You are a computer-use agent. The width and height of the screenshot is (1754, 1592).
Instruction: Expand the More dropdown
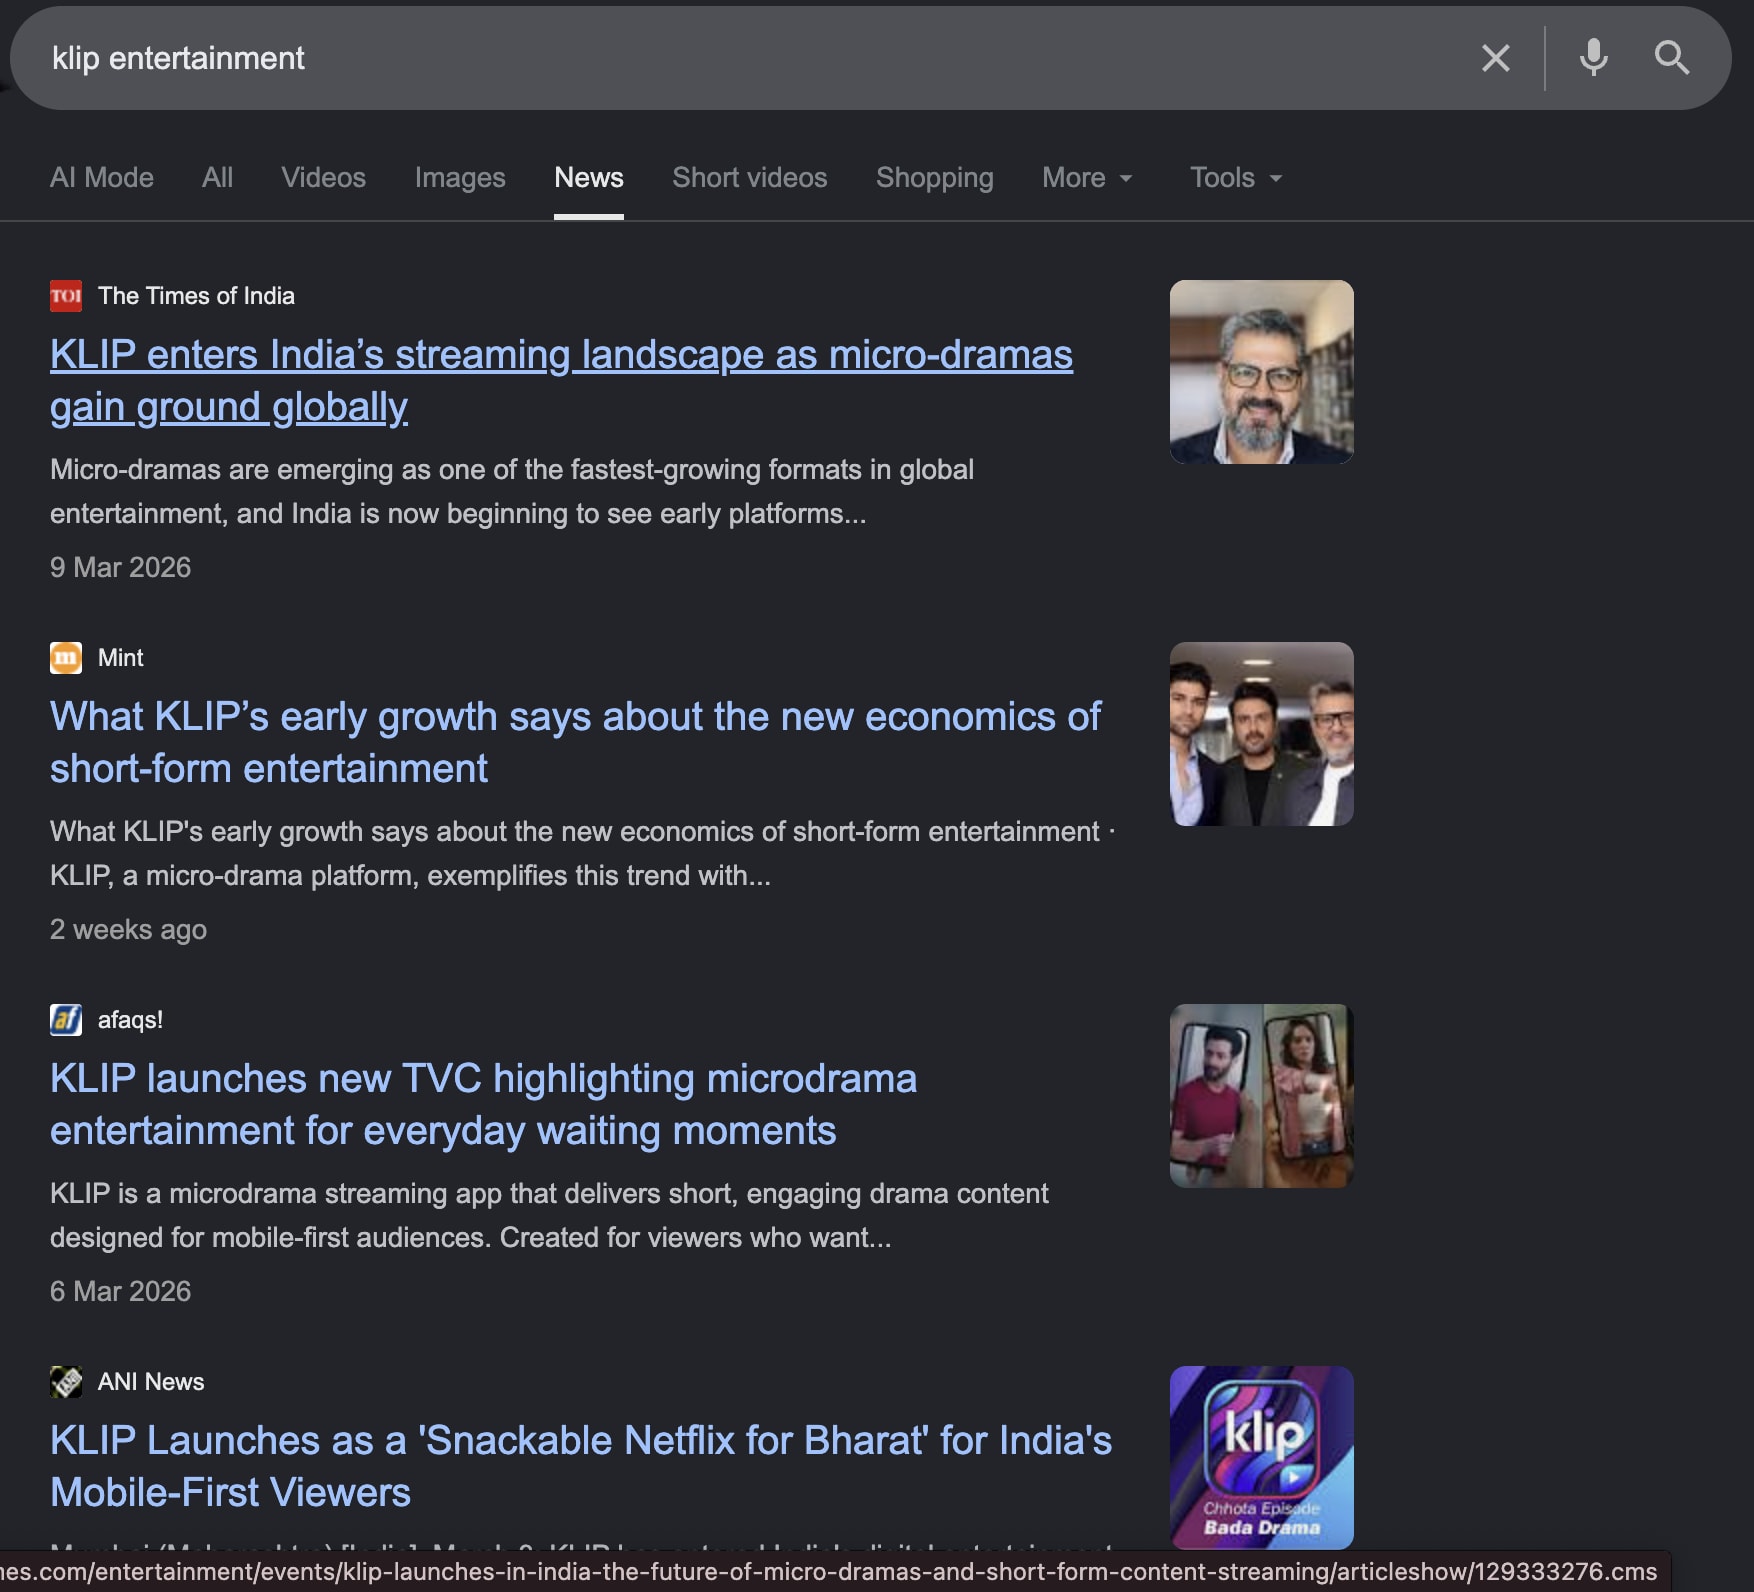(1087, 178)
